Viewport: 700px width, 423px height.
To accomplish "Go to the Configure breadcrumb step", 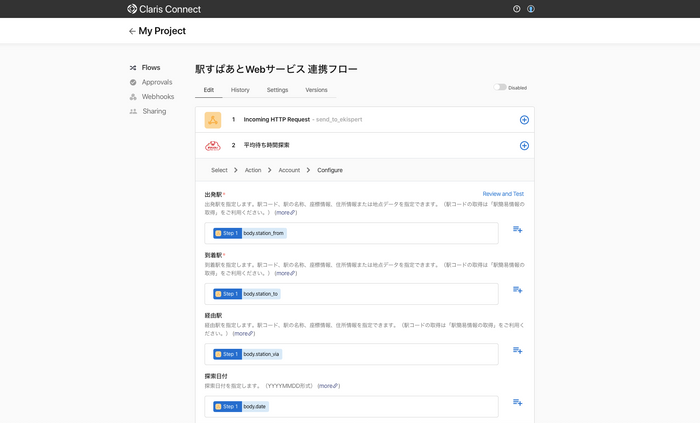I will click(x=330, y=170).
